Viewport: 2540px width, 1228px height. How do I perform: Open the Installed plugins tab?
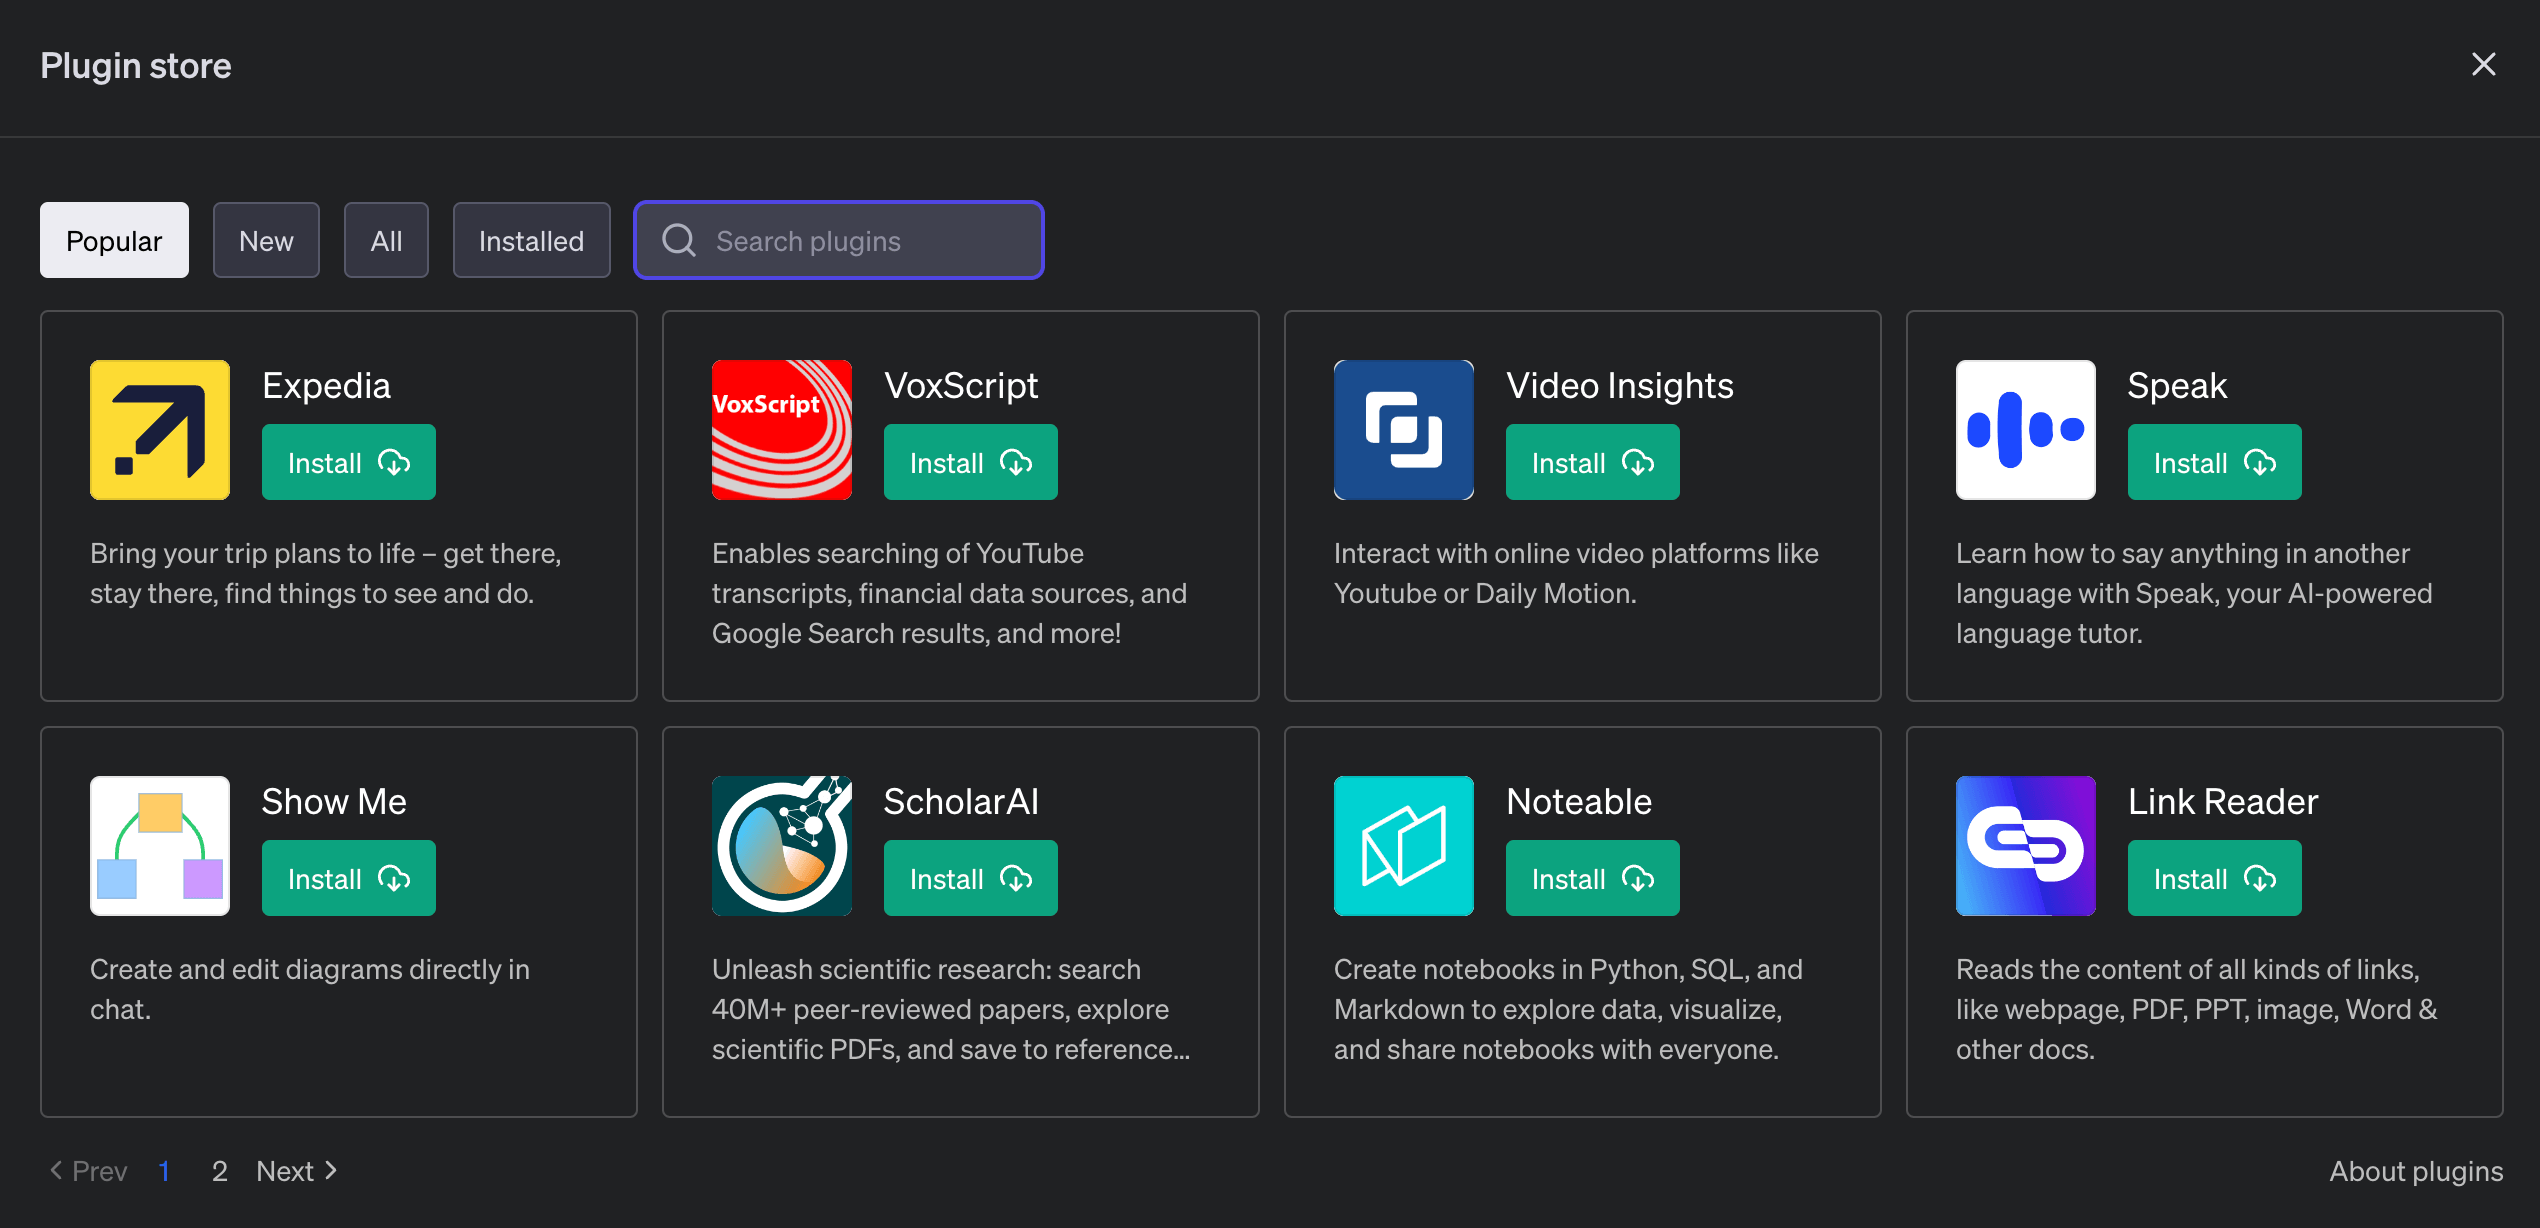pyautogui.click(x=531, y=240)
